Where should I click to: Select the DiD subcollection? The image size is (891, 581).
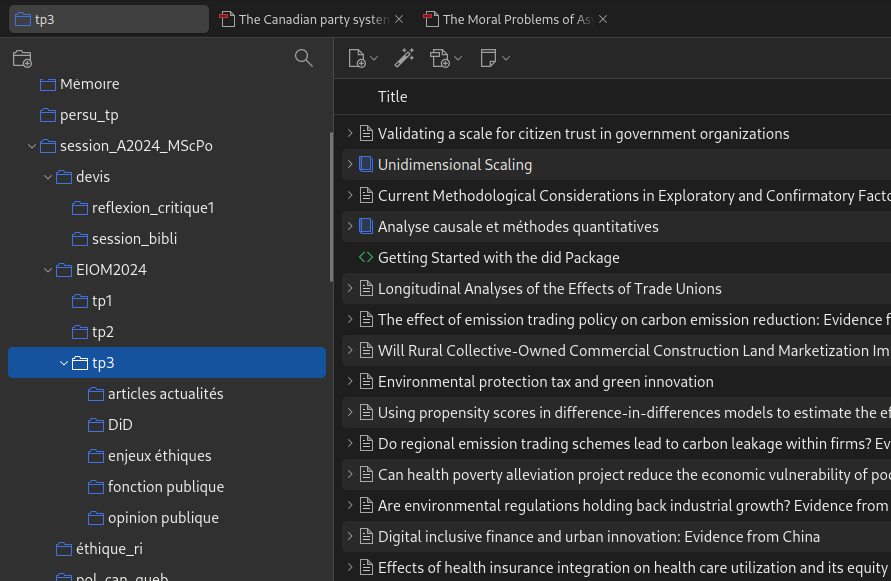click(120, 425)
